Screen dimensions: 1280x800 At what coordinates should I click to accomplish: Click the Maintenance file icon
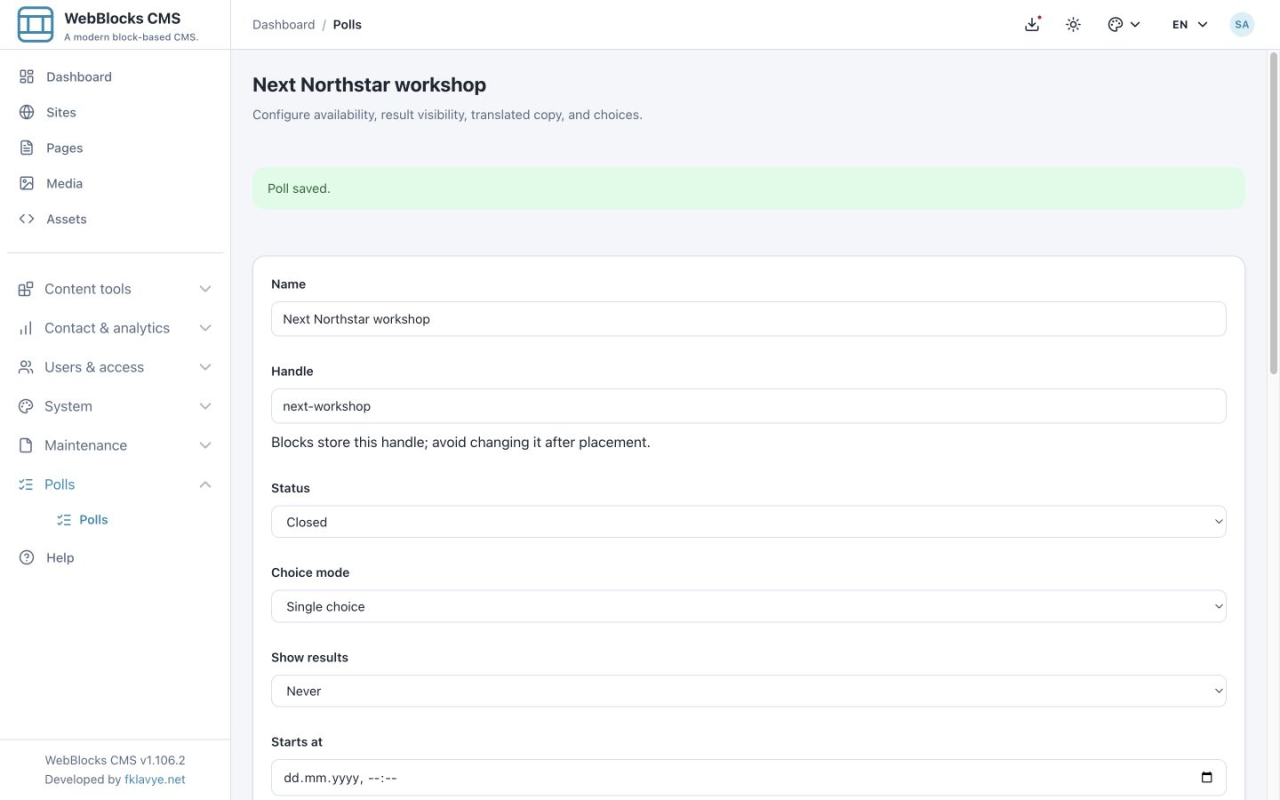click(26, 445)
